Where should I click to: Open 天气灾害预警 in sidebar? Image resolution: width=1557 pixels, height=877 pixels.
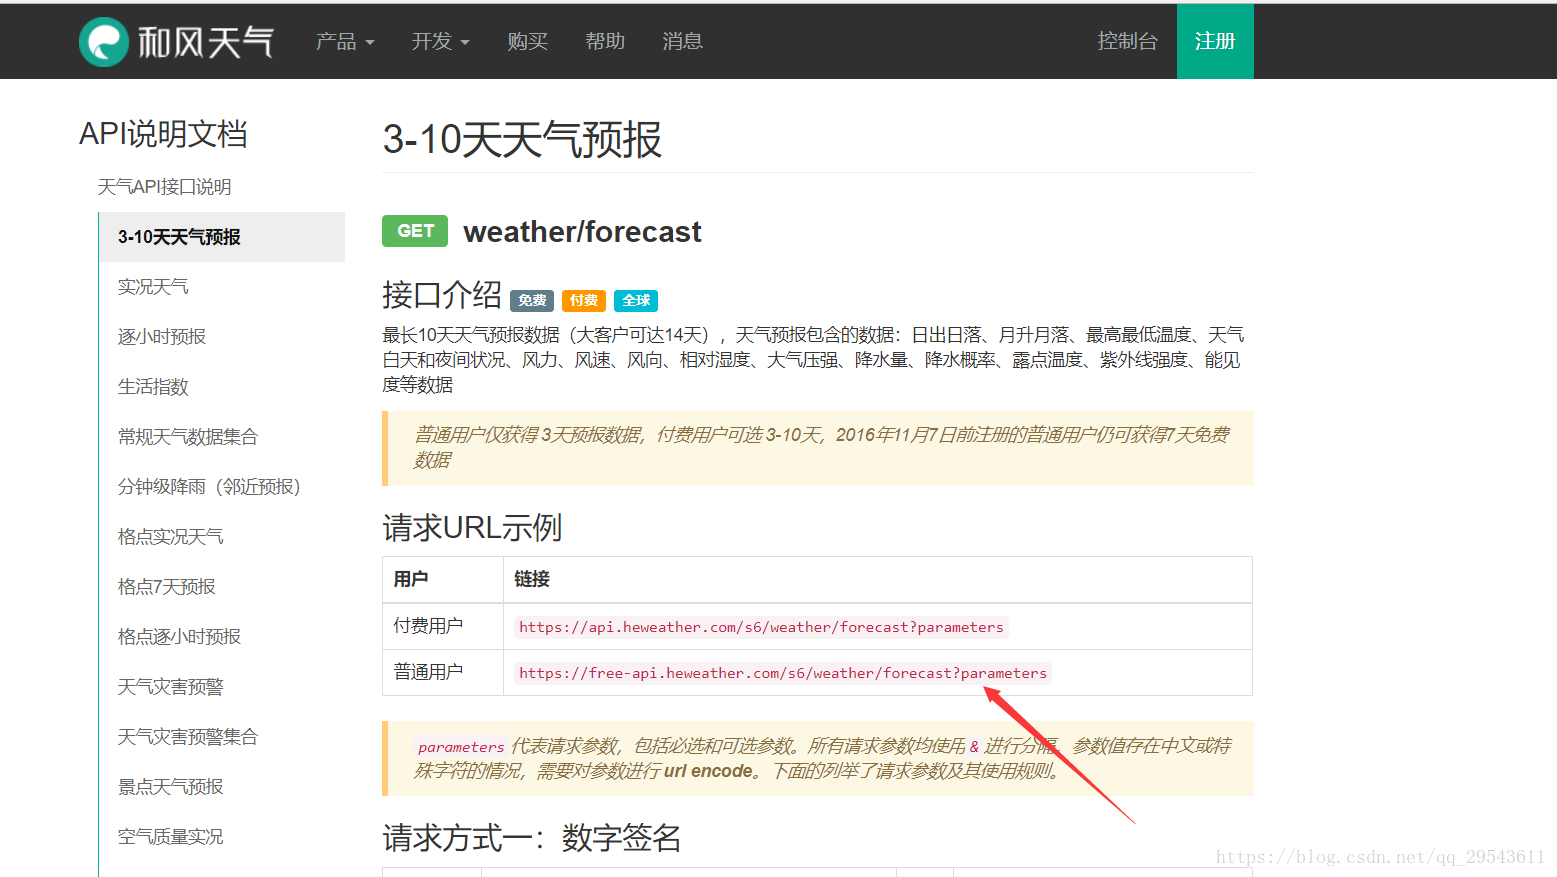[171, 687]
